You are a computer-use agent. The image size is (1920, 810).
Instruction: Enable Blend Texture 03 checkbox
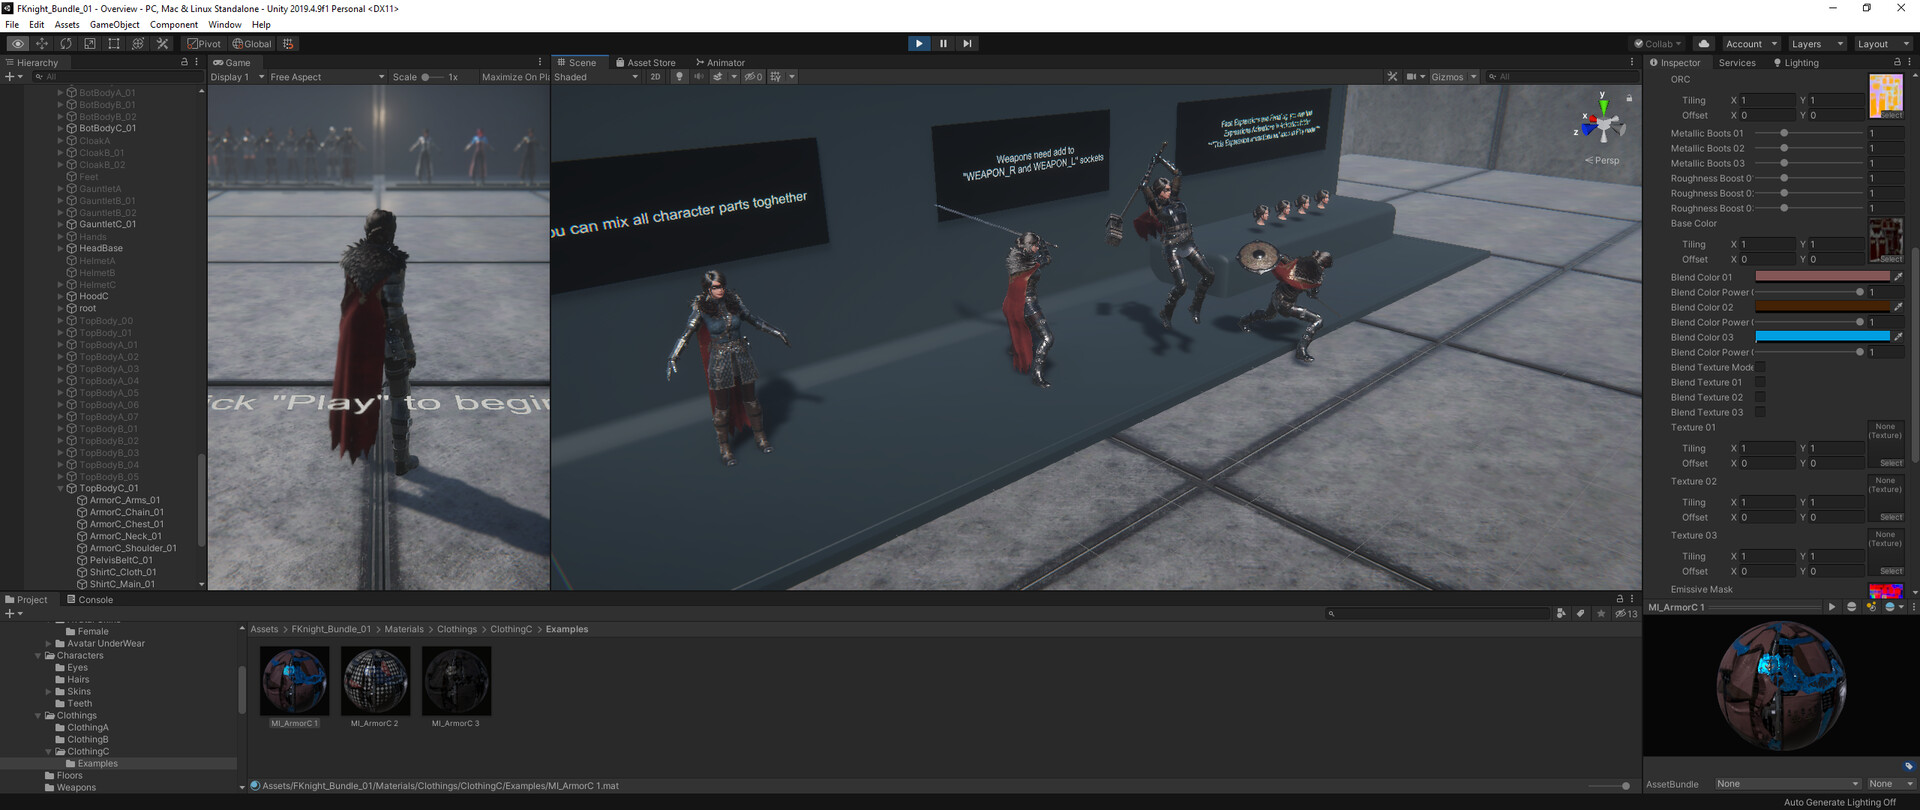click(x=1760, y=412)
